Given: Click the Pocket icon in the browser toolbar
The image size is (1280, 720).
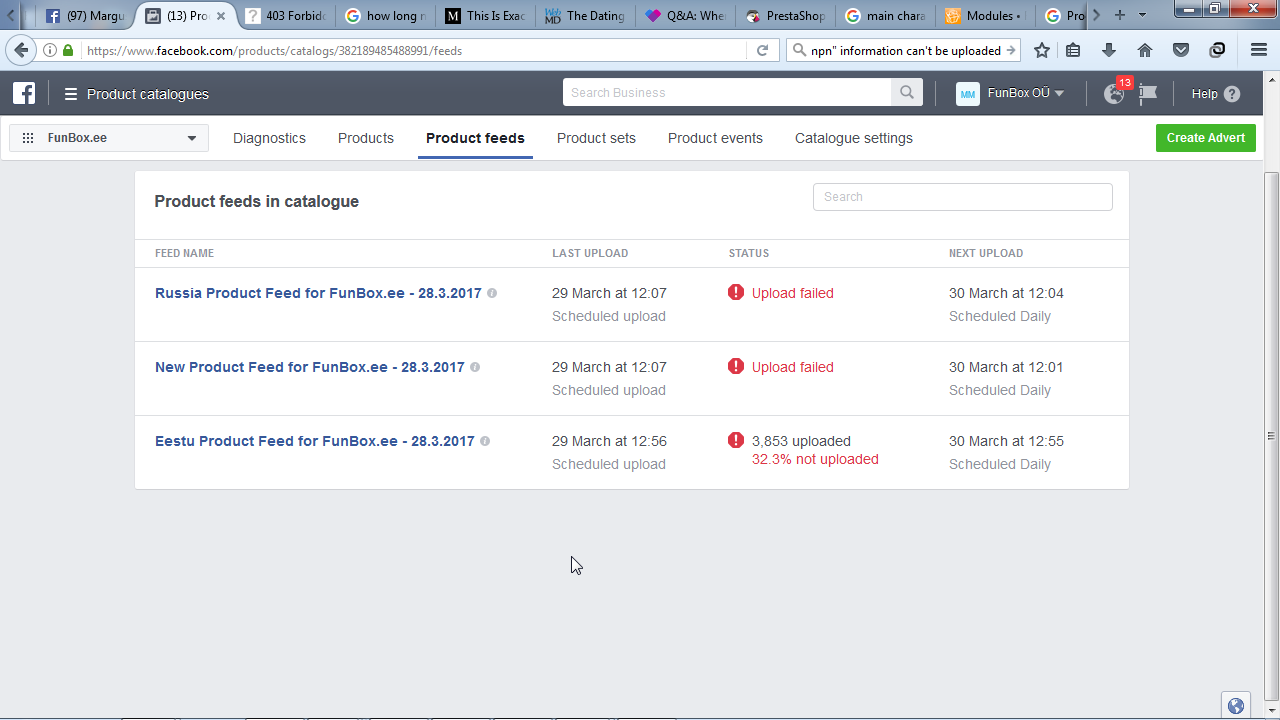Looking at the screenshot, I should [x=1181, y=50].
